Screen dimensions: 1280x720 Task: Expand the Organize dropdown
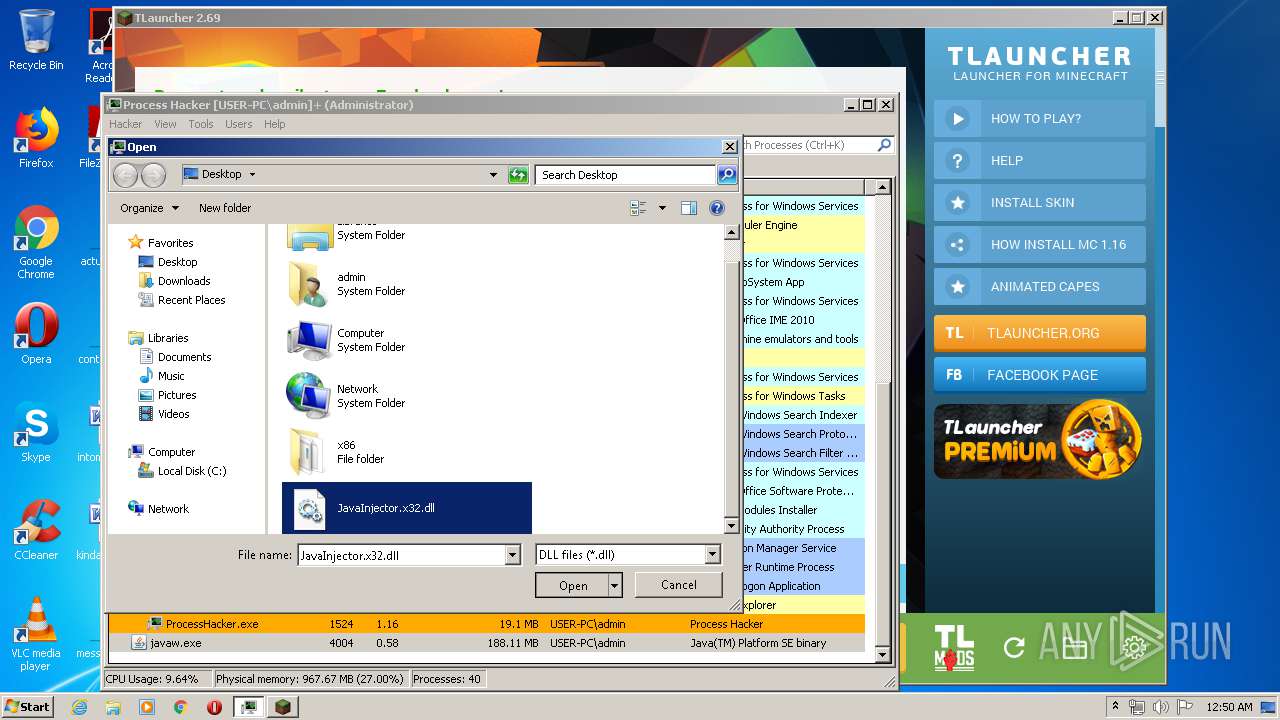(150, 208)
